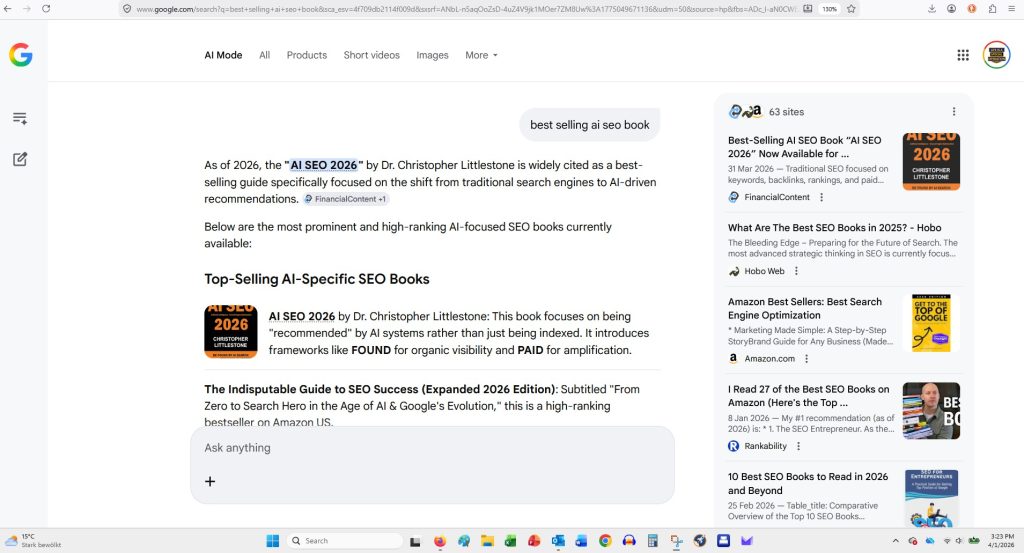Click the Google logo
The height and width of the screenshot is (553, 1024).
20,55
